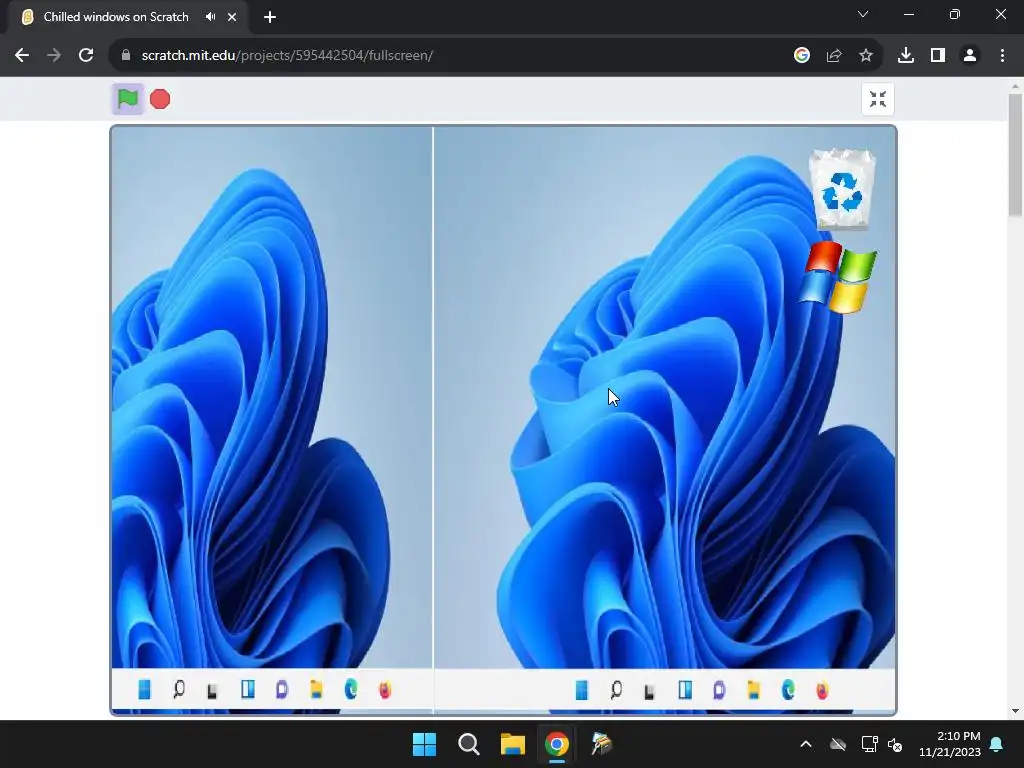Click yellow folder icon in pane without Recycle Bin

pos(316,689)
